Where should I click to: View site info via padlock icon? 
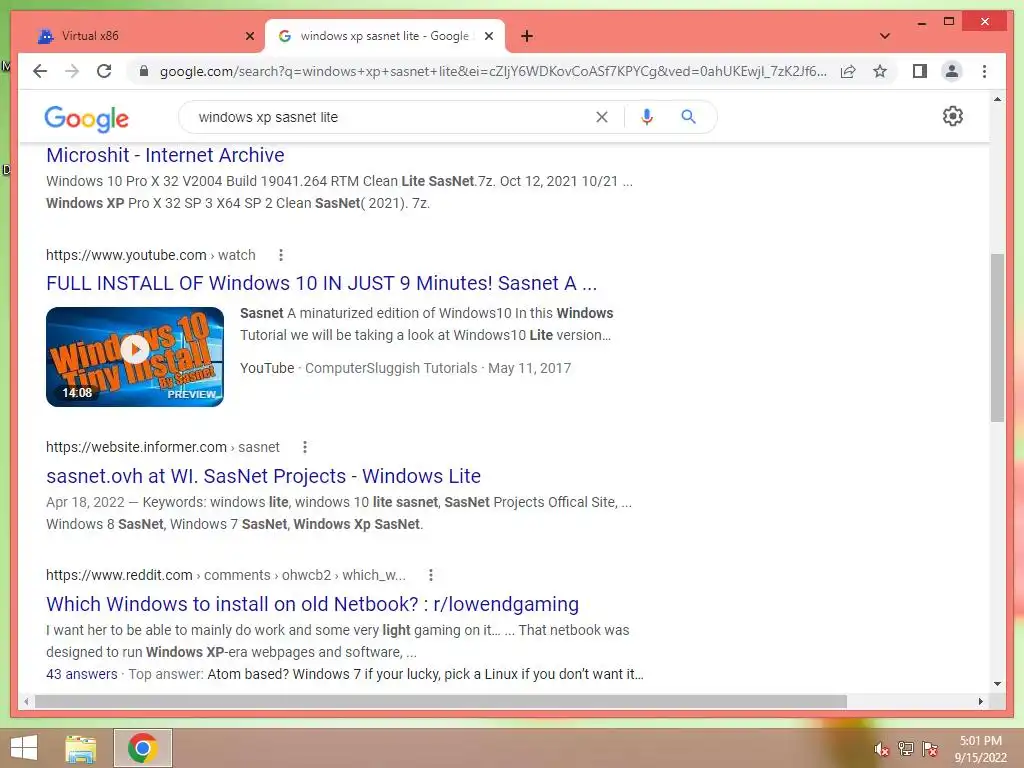[x=144, y=71]
